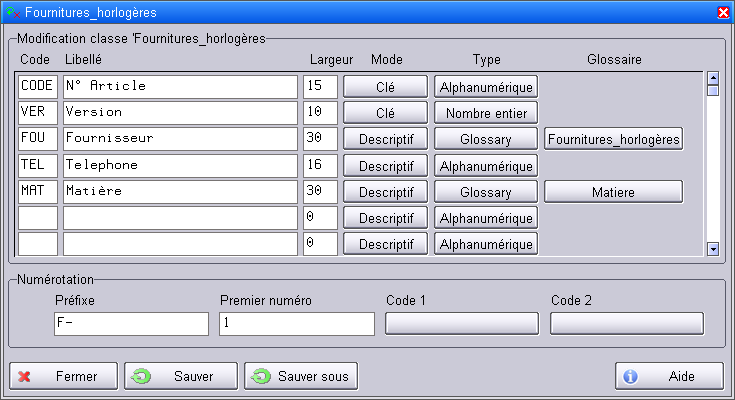Click the scrollbar down arrow

tap(713, 249)
